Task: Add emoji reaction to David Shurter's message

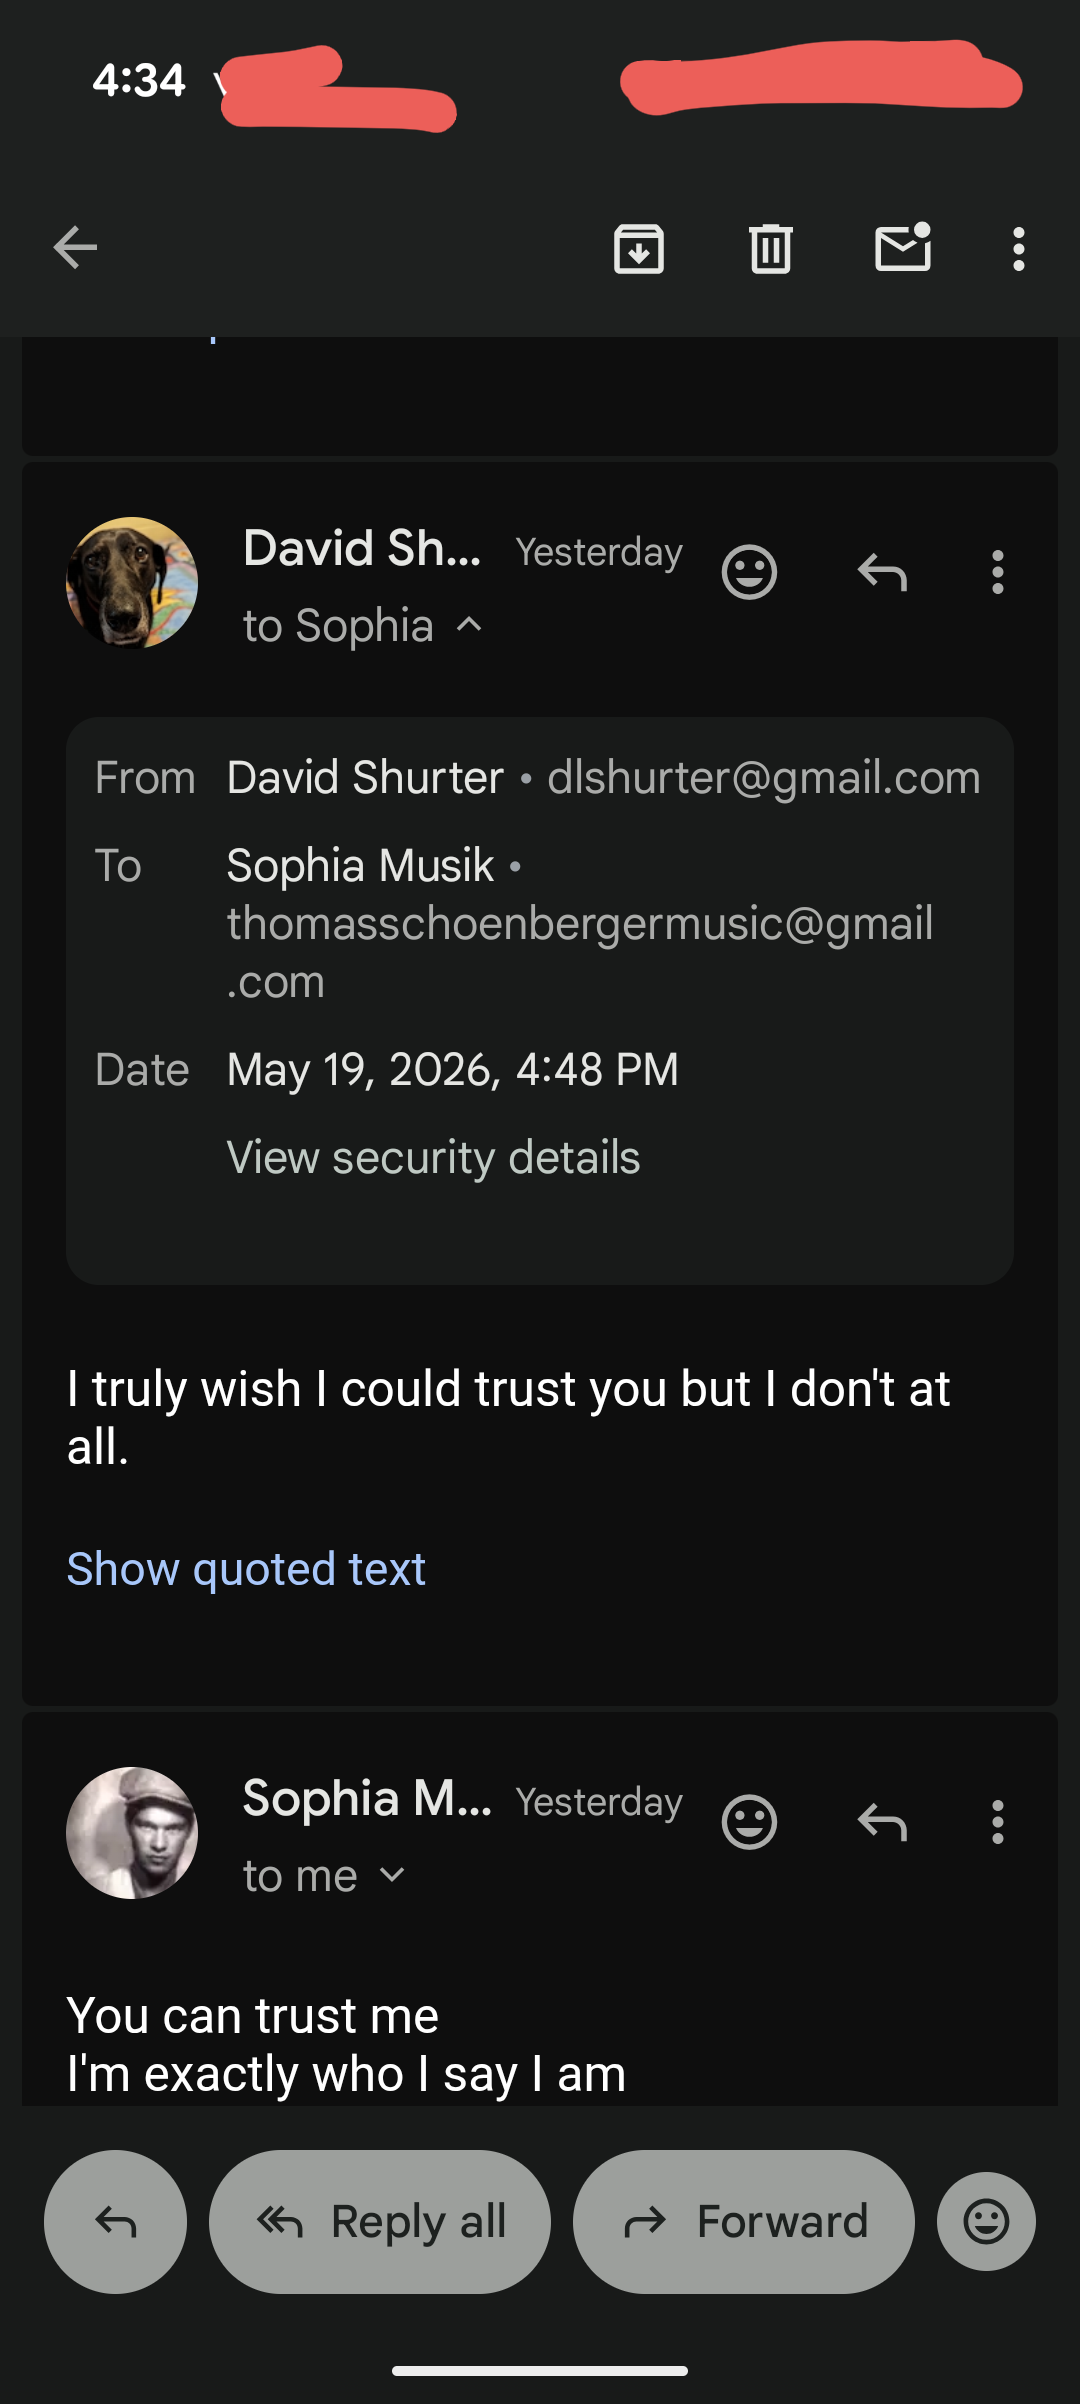Action: point(749,572)
